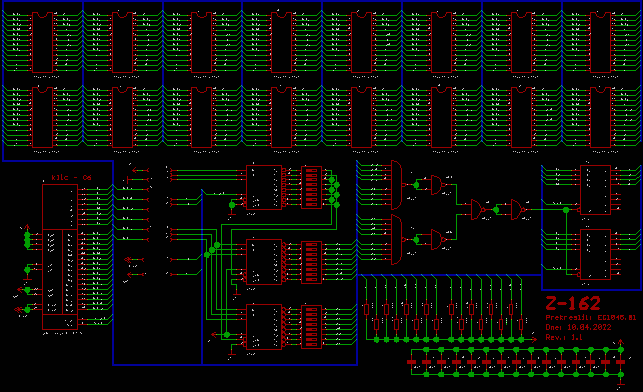Select the upper 8-input NAND gate symbol

(397, 185)
